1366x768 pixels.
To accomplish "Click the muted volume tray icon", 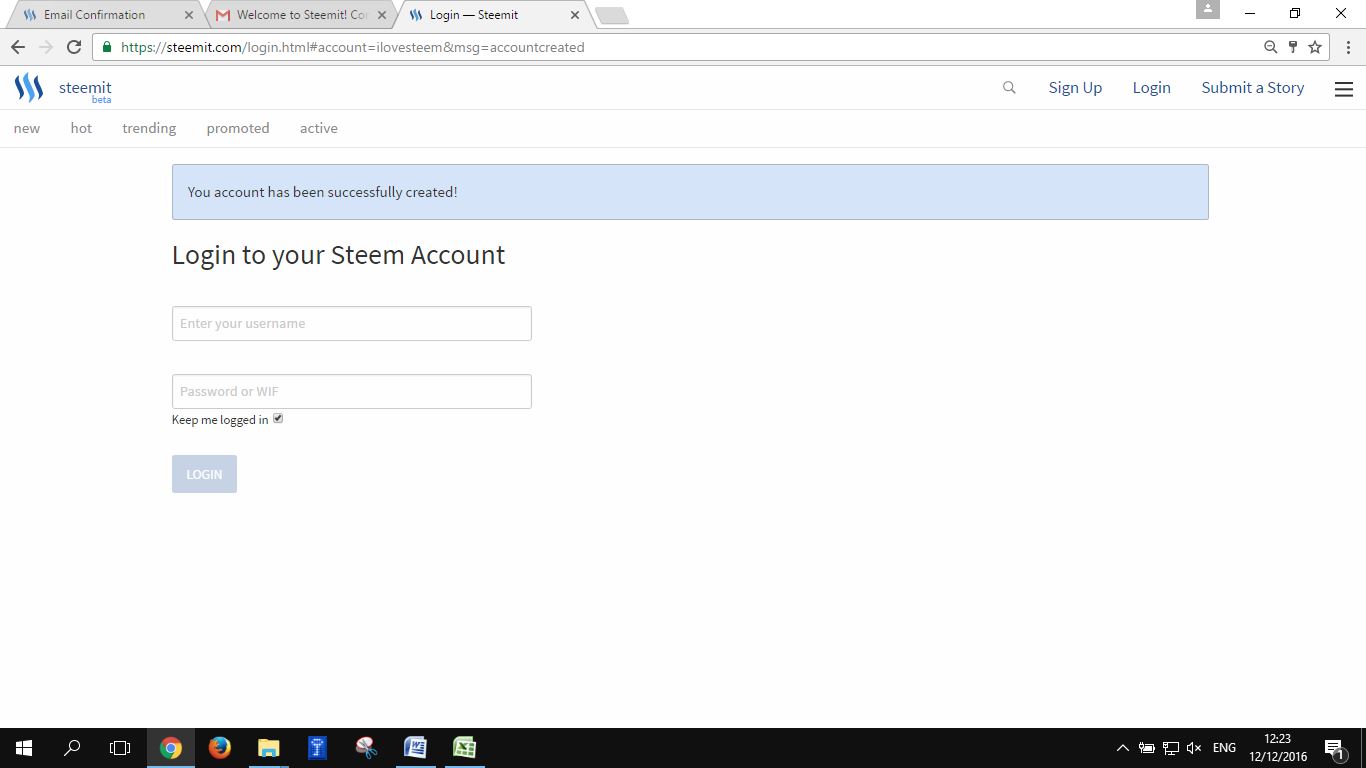I will tap(1194, 748).
